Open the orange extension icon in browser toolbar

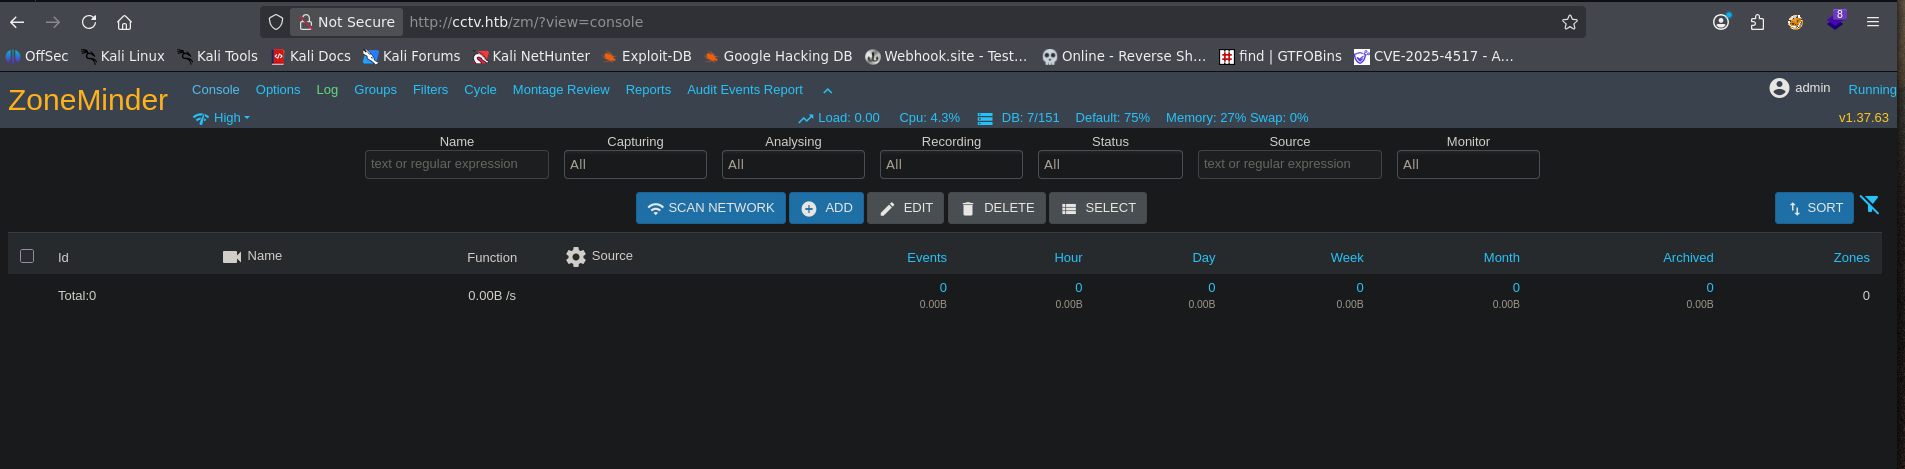click(x=1796, y=22)
